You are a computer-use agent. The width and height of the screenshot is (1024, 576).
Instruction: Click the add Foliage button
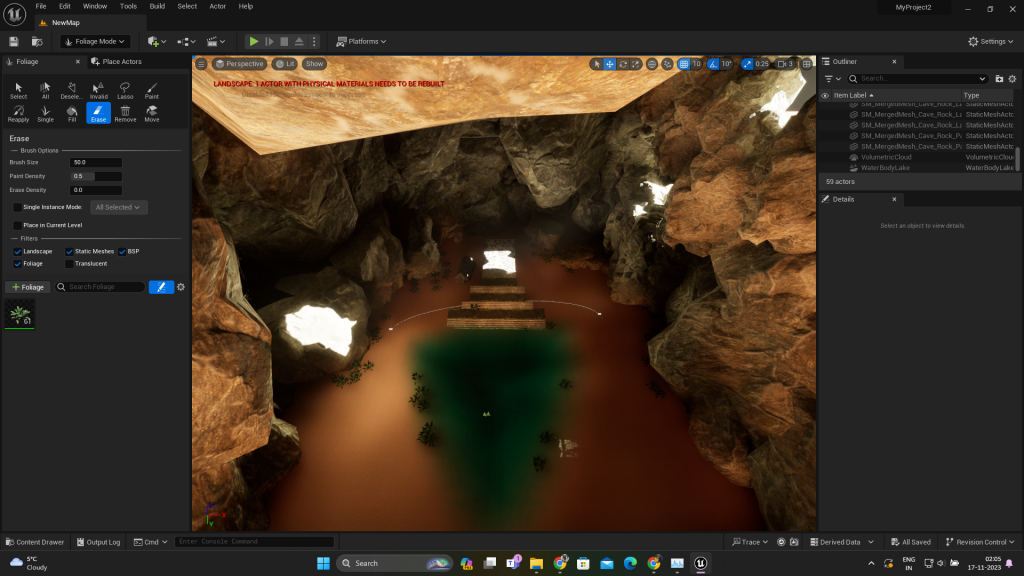(27, 287)
